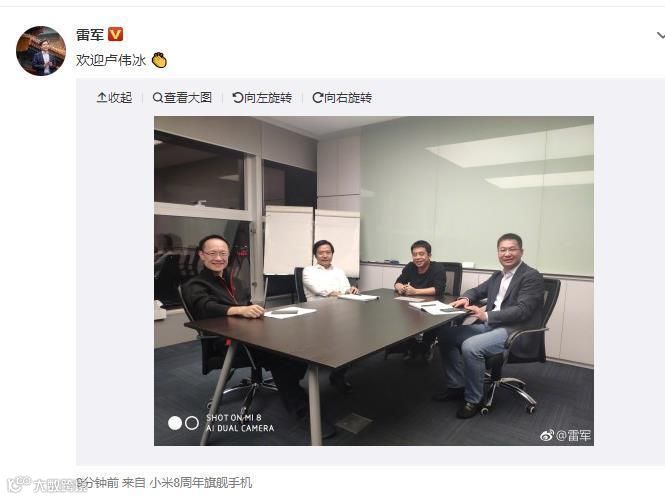This screenshot has width=665, height=499.
Task: Expand the post options chevron
Action: coord(660,35)
